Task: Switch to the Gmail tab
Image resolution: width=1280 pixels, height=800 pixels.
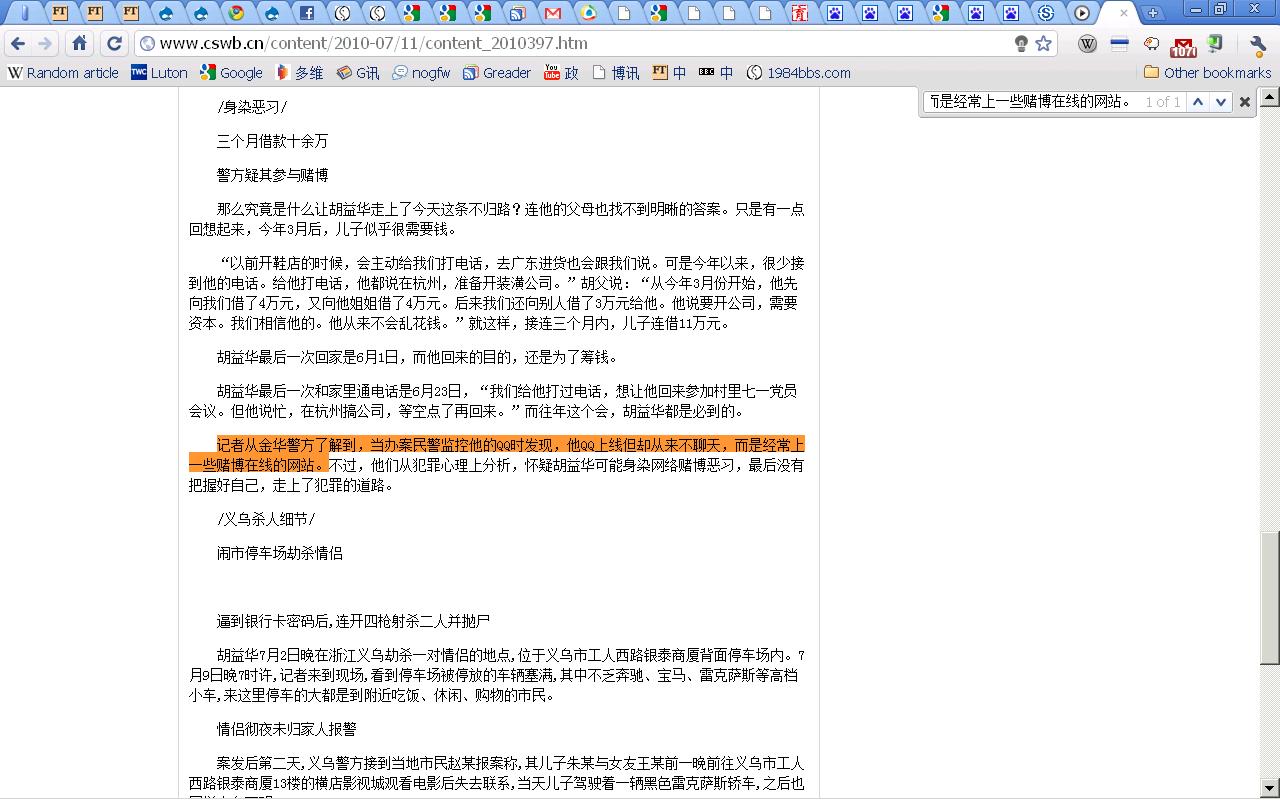Action: (552, 13)
